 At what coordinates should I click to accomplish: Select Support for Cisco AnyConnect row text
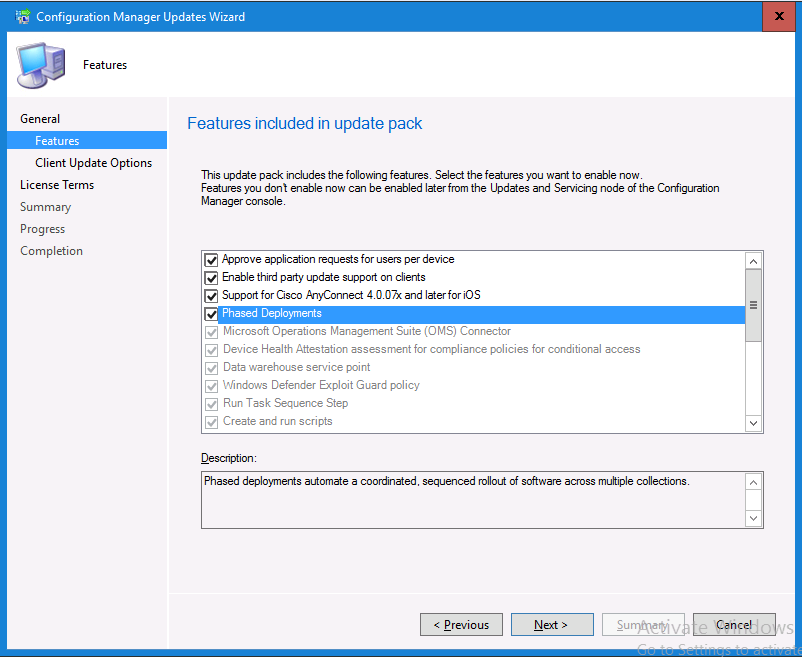click(x=351, y=295)
